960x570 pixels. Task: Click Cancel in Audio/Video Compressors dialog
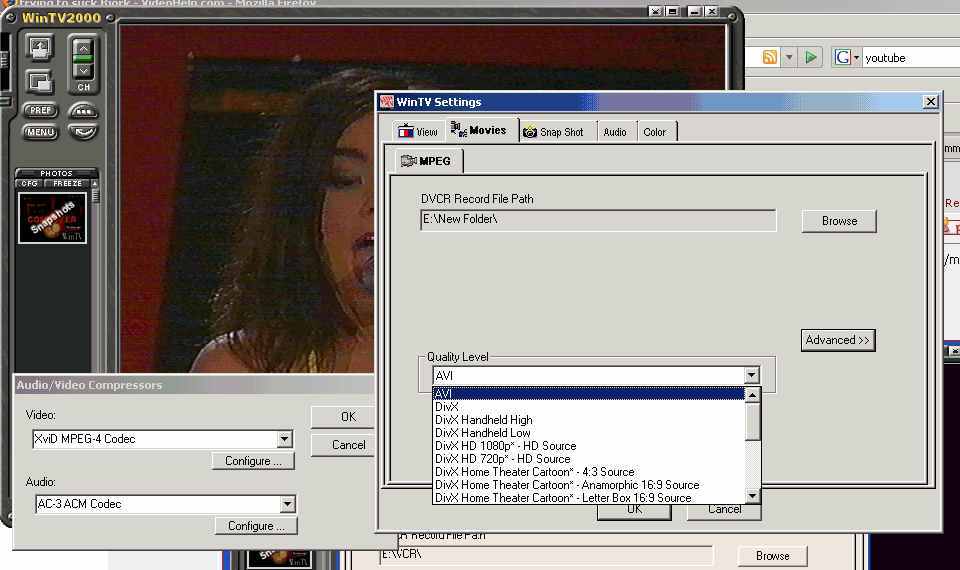tap(343, 445)
